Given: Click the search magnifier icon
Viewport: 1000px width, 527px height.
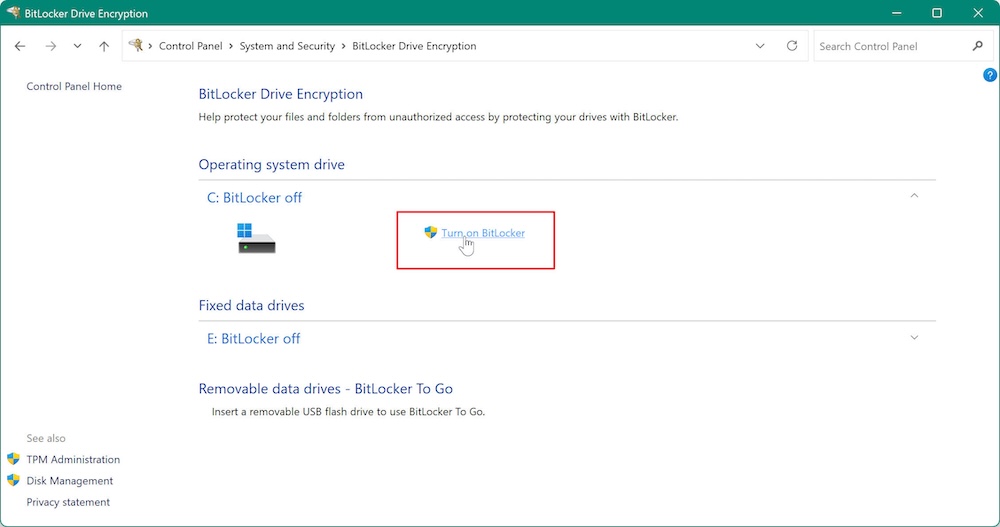Looking at the screenshot, I should point(978,46).
